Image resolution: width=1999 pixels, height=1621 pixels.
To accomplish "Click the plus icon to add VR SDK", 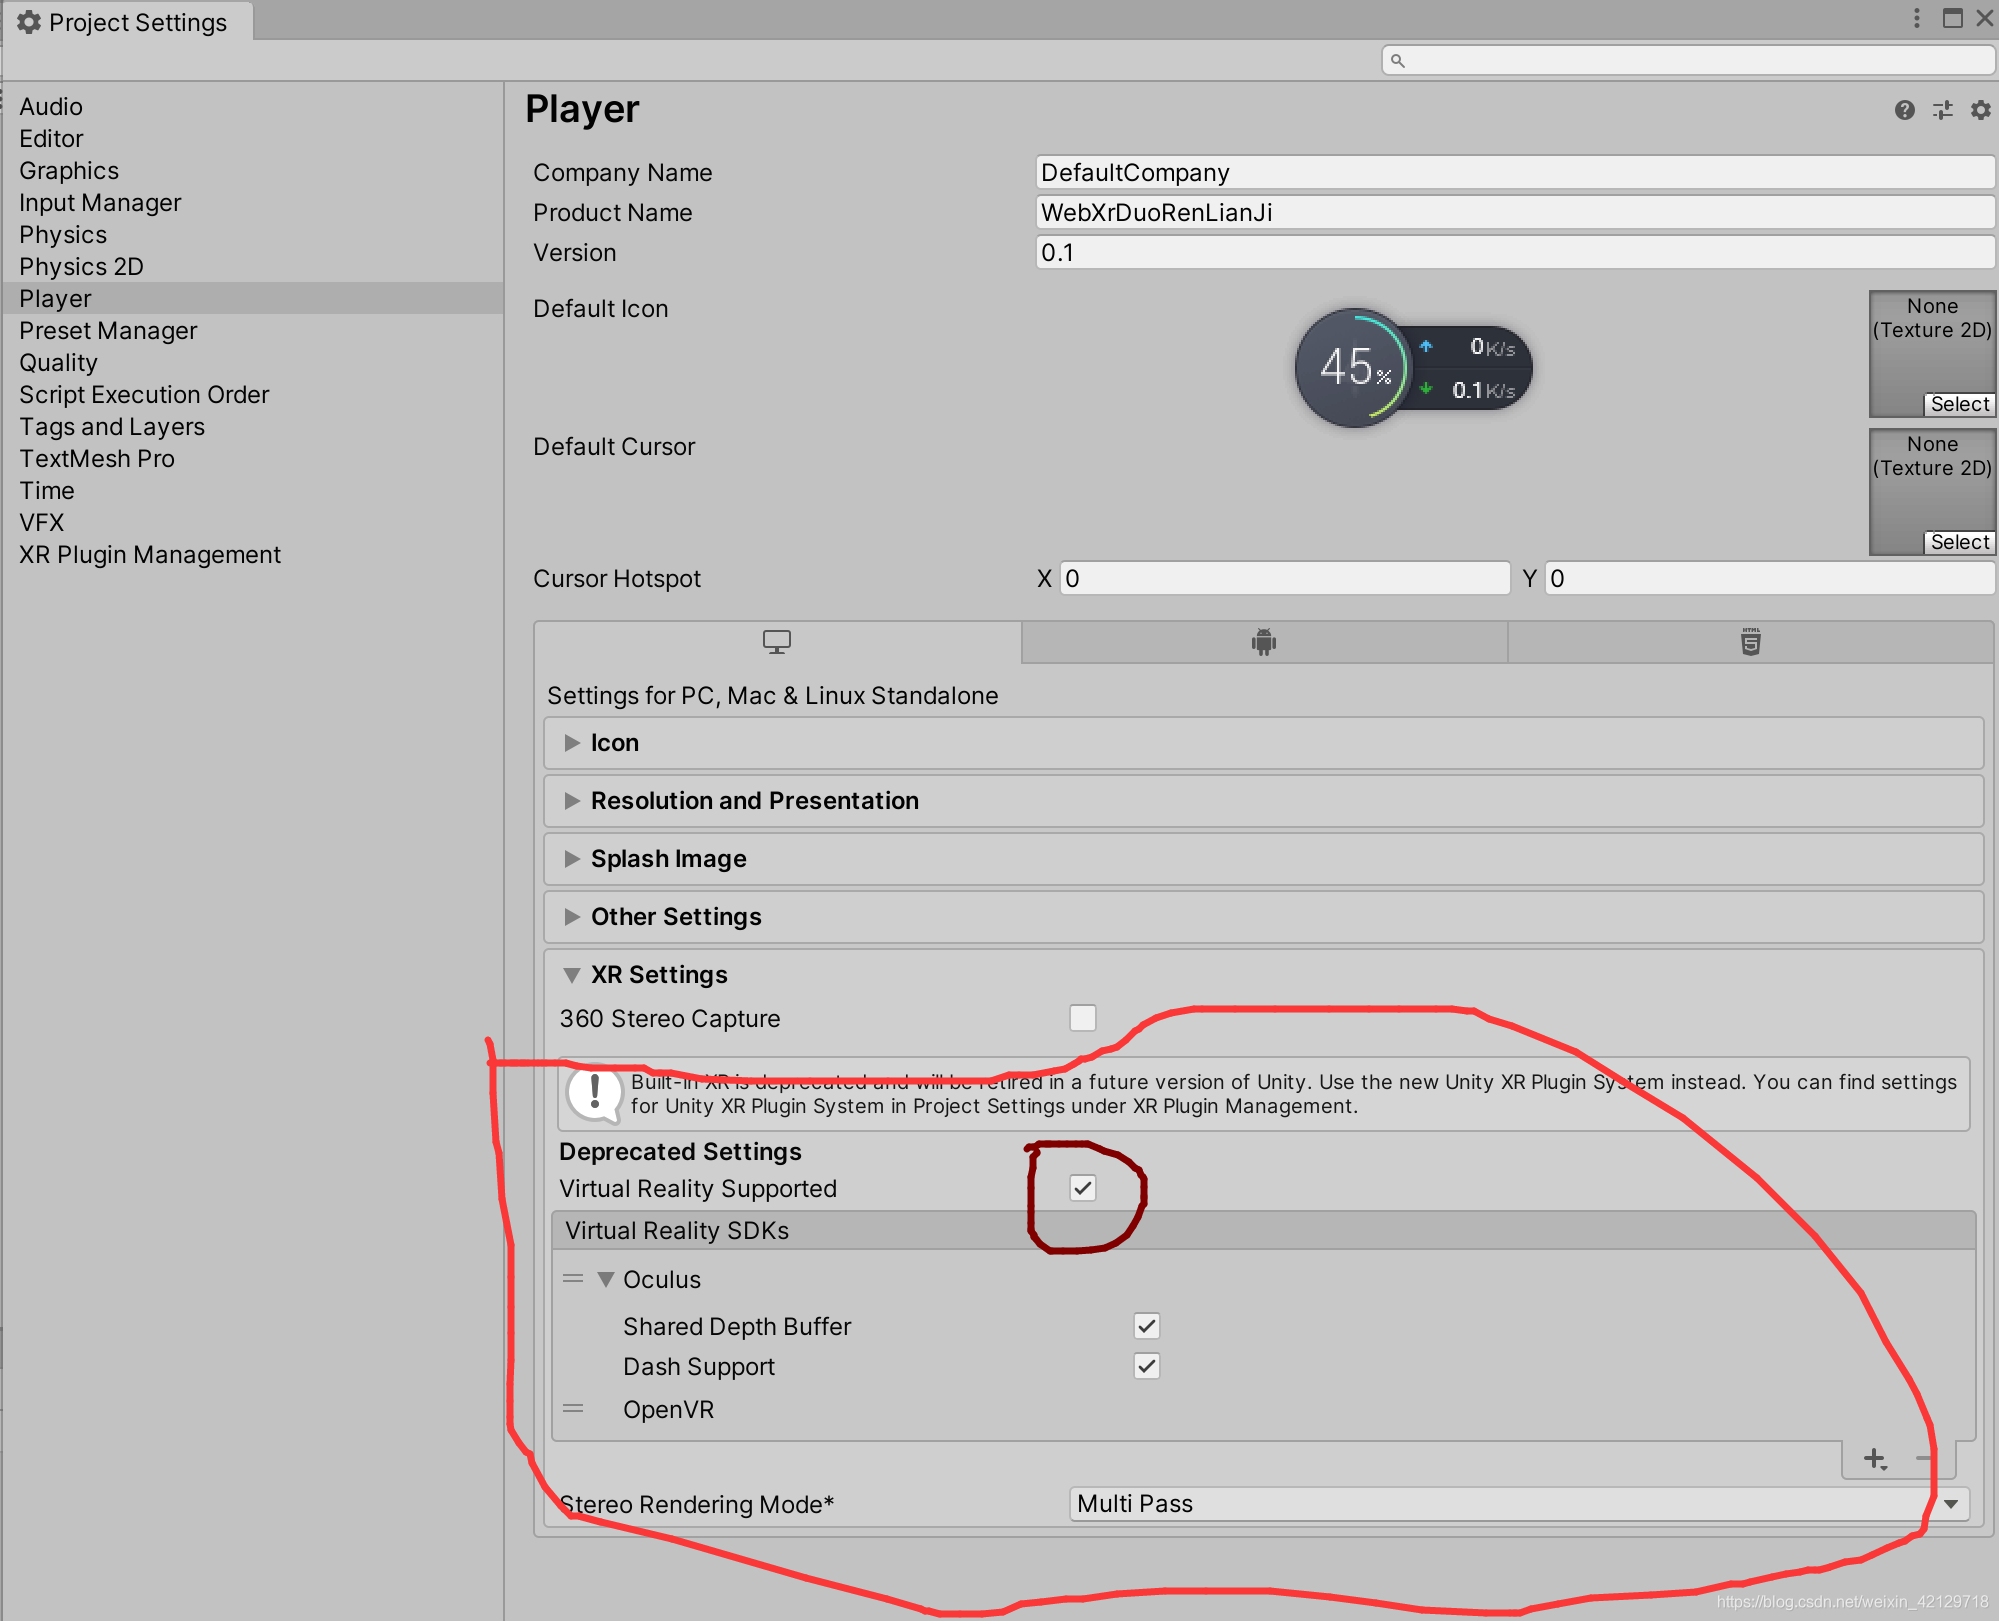I will point(1875,1459).
